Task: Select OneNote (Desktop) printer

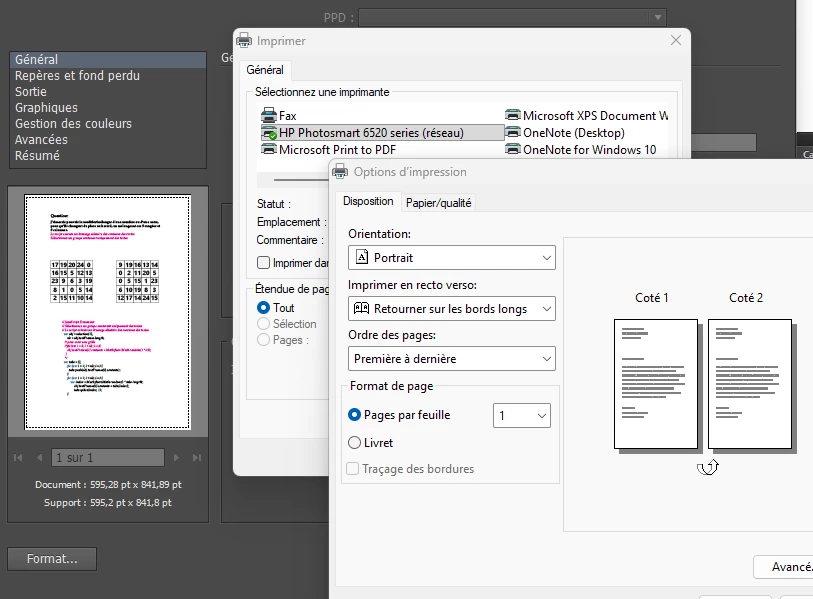Action: pos(565,133)
